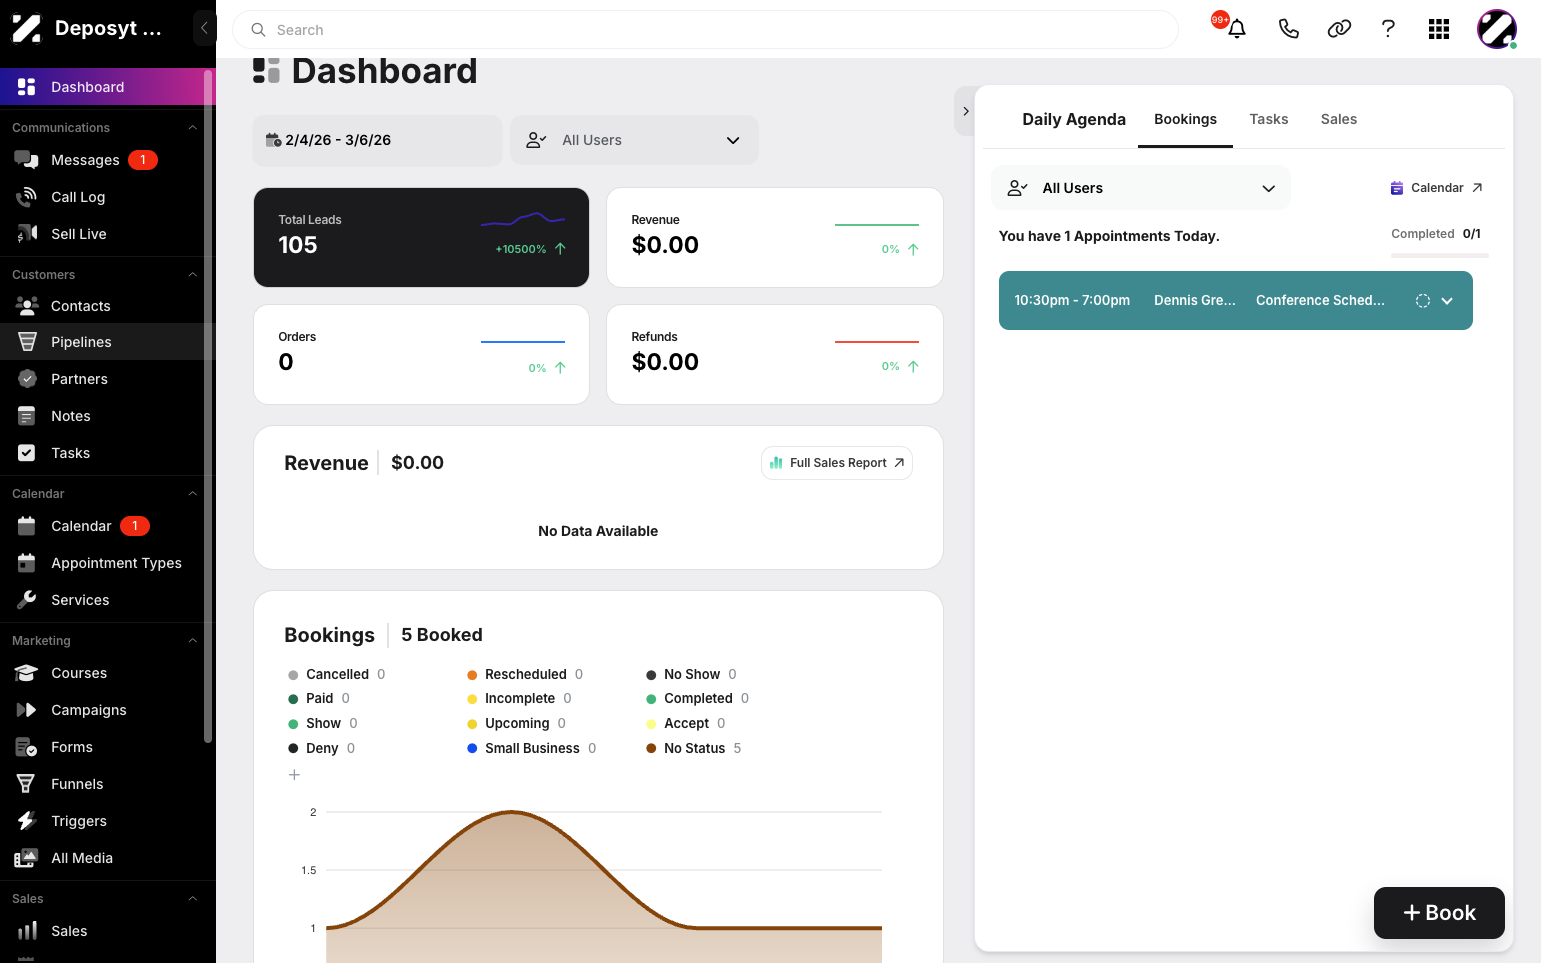Collapse the Daily Agenda panel
This screenshot has width=1541, height=963.
pos(965,111)
